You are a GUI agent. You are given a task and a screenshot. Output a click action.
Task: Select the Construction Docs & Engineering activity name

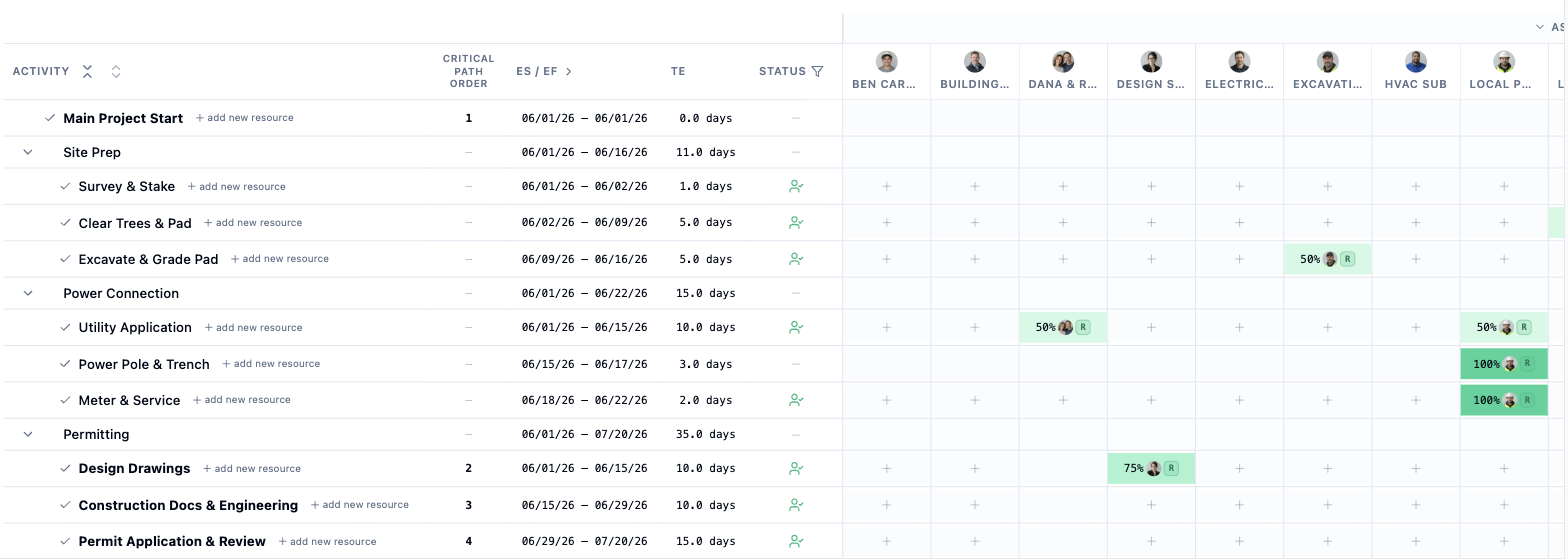(x=188, y=505)
